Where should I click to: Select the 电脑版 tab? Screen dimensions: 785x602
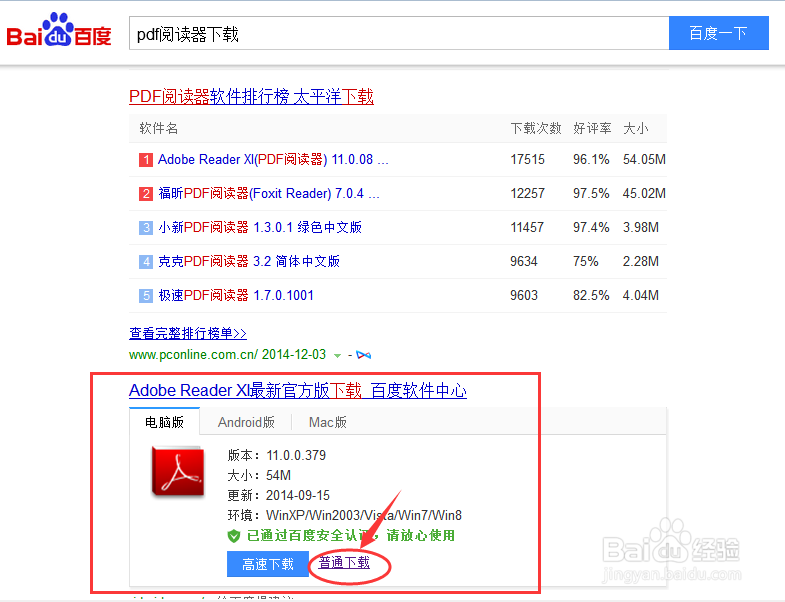(x=164, y=422)
